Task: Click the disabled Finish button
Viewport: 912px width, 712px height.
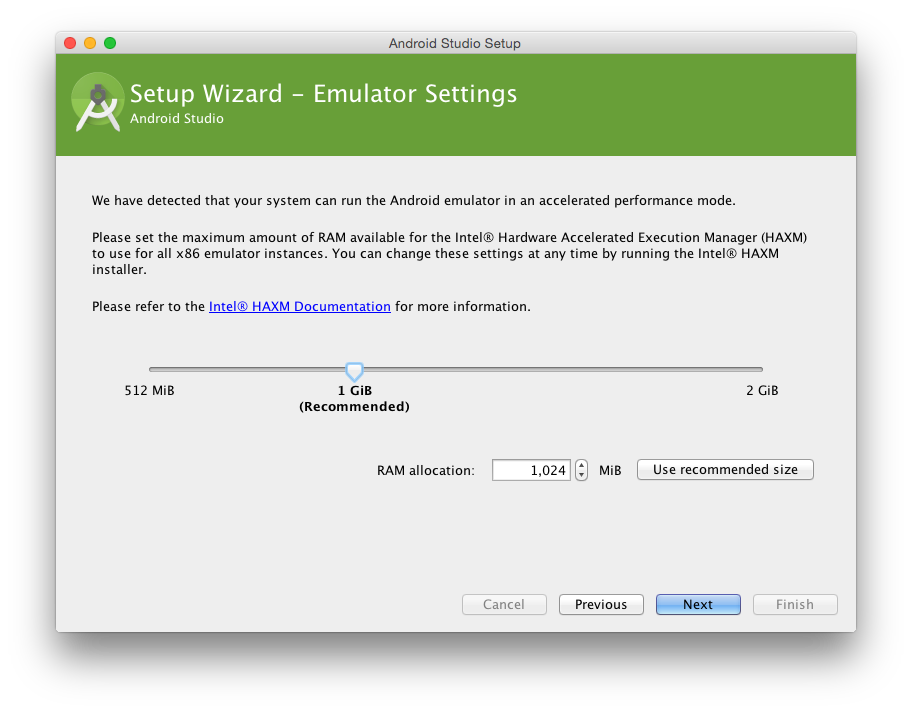Action: click(x=795, y=604)
